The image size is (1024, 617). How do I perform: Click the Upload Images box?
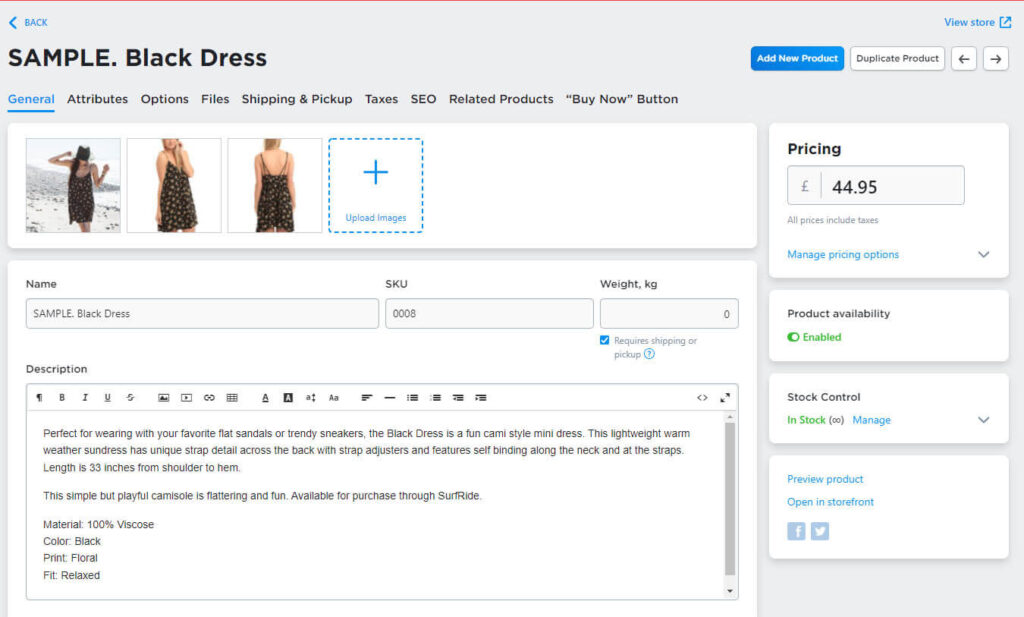[x=376, y=185]
